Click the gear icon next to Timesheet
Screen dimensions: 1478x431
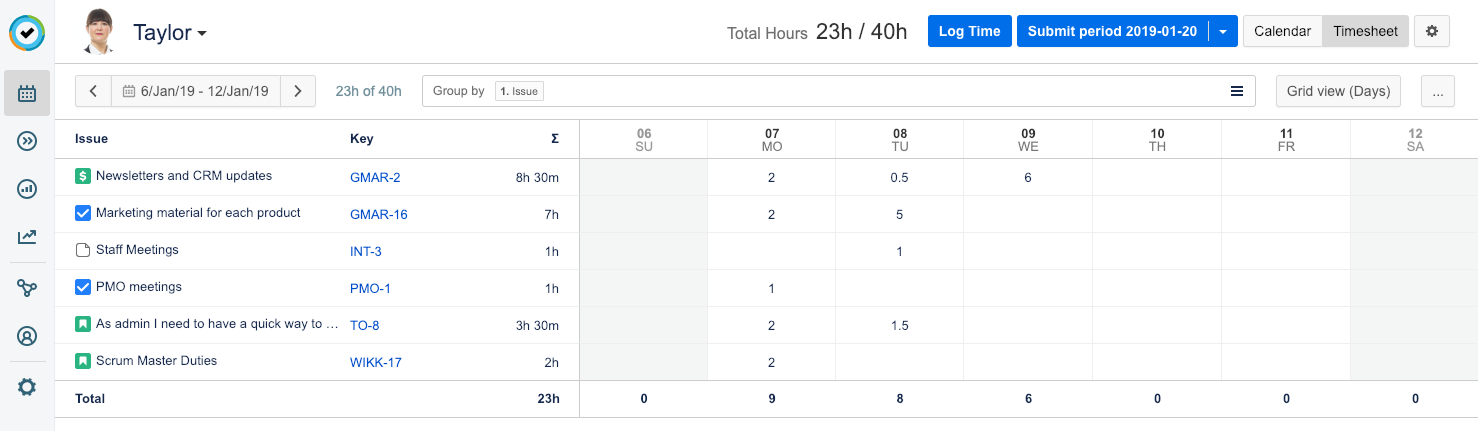tap(1431, 31)
